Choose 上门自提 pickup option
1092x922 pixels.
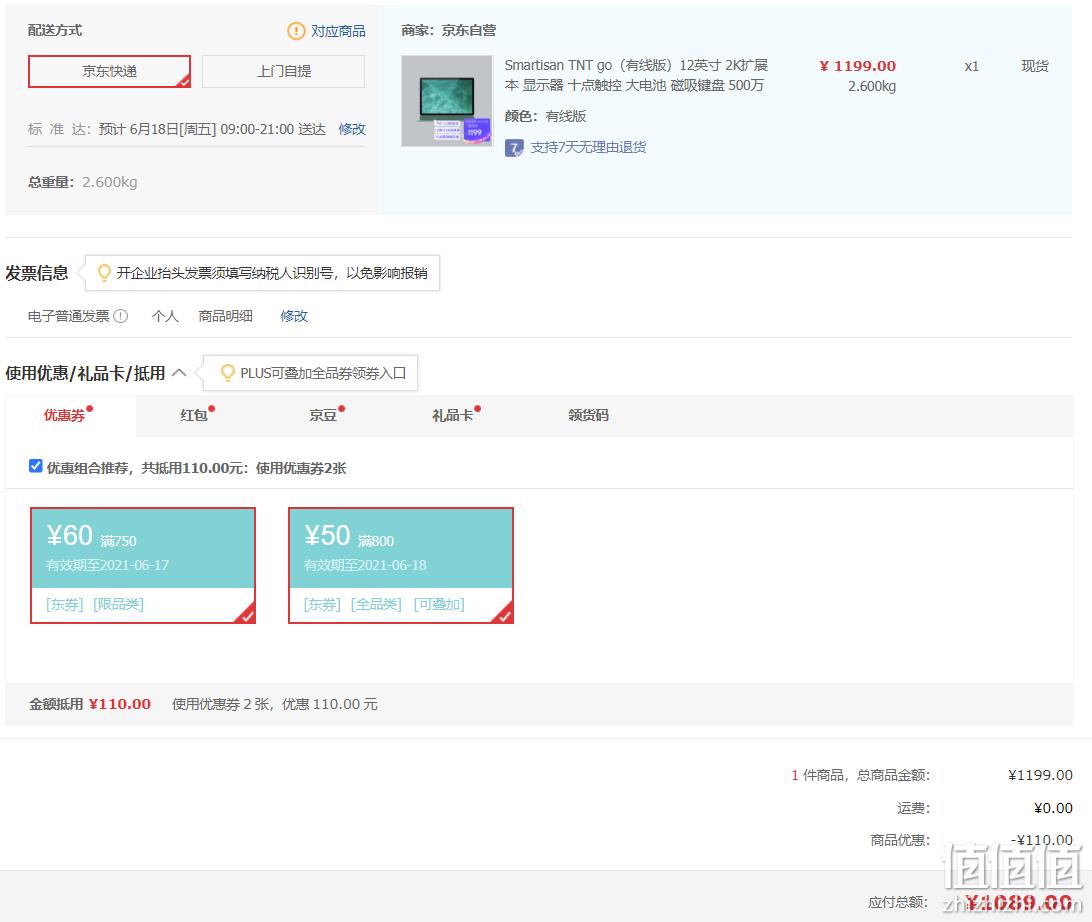(283, 71)
